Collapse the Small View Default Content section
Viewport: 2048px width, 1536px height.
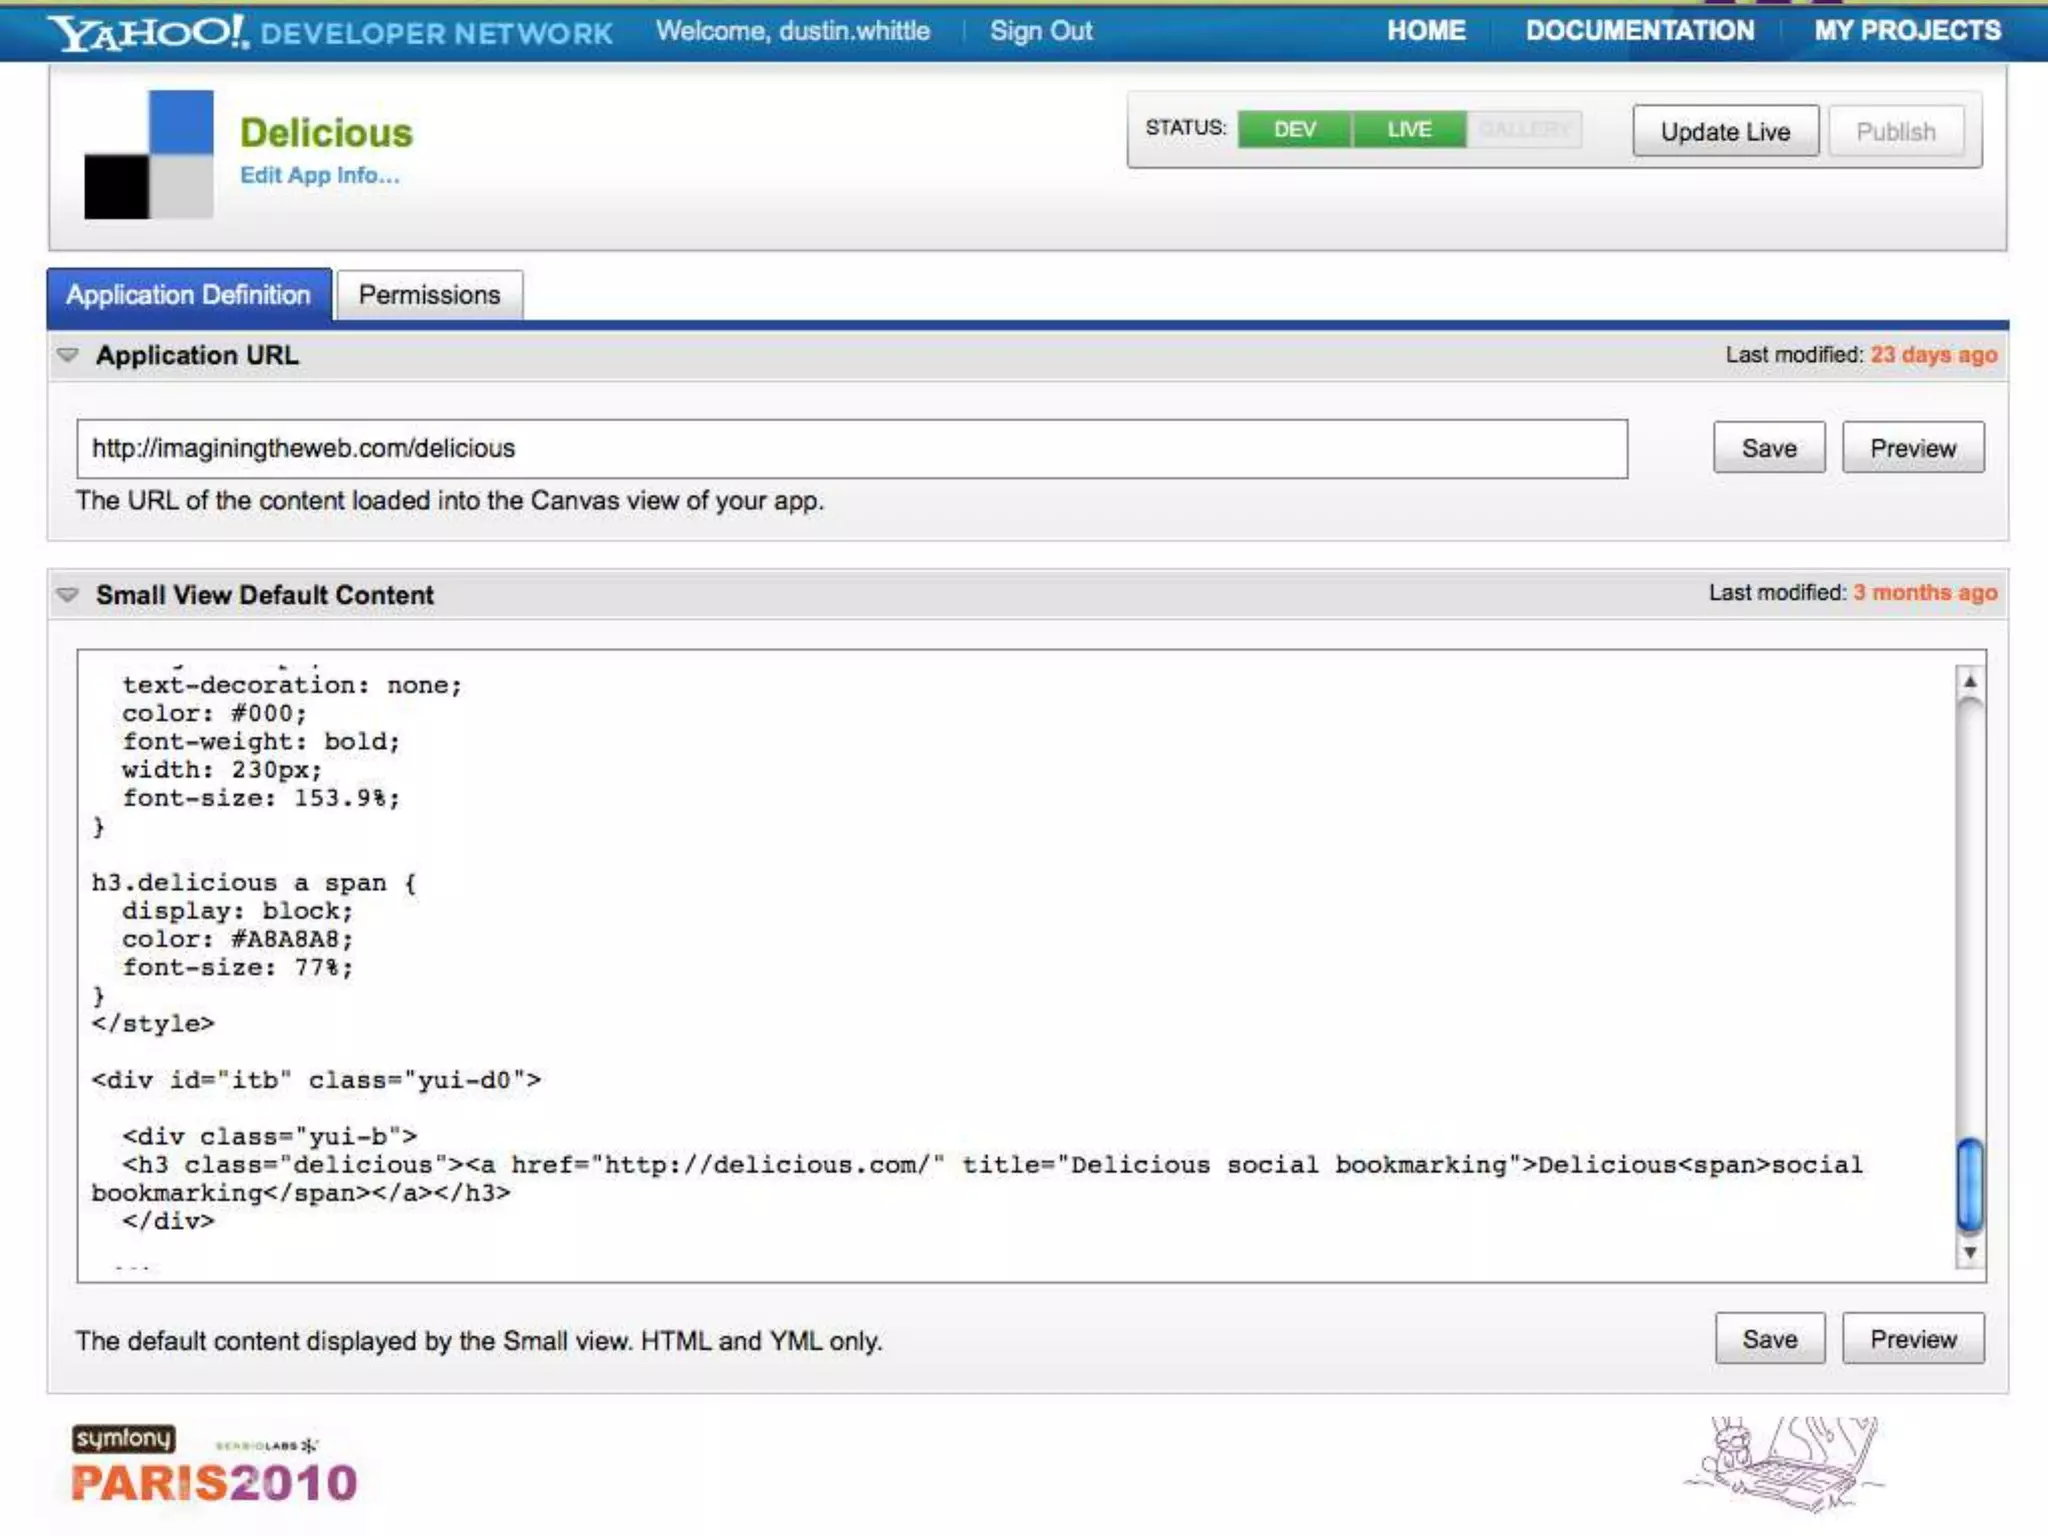(68, 595)
